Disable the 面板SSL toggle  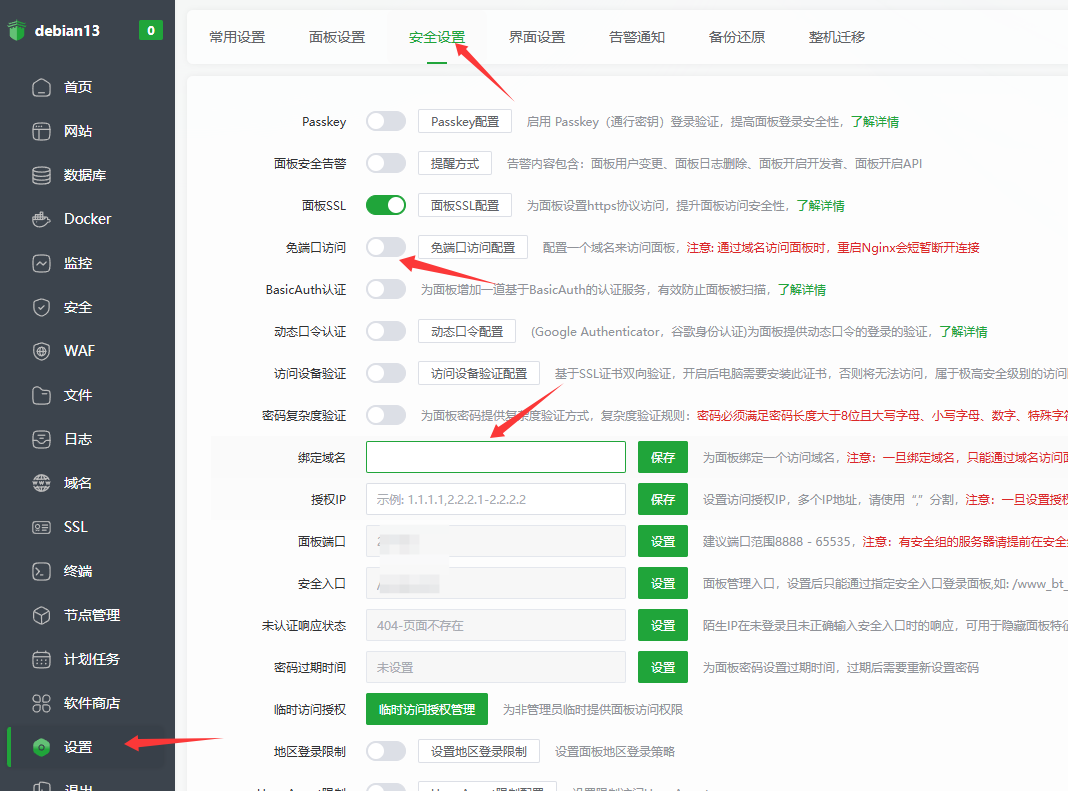[385, 204]
